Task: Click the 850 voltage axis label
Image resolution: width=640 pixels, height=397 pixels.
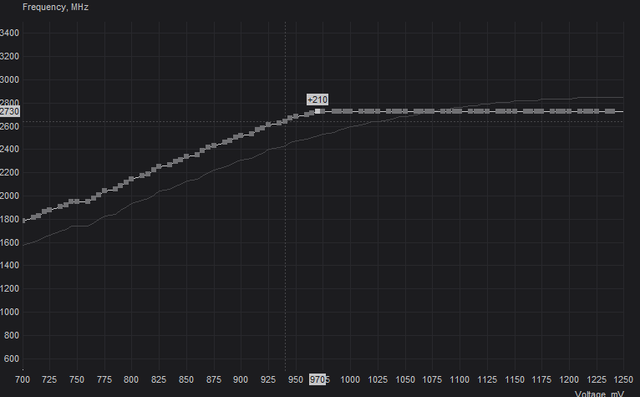Action: 186,379
